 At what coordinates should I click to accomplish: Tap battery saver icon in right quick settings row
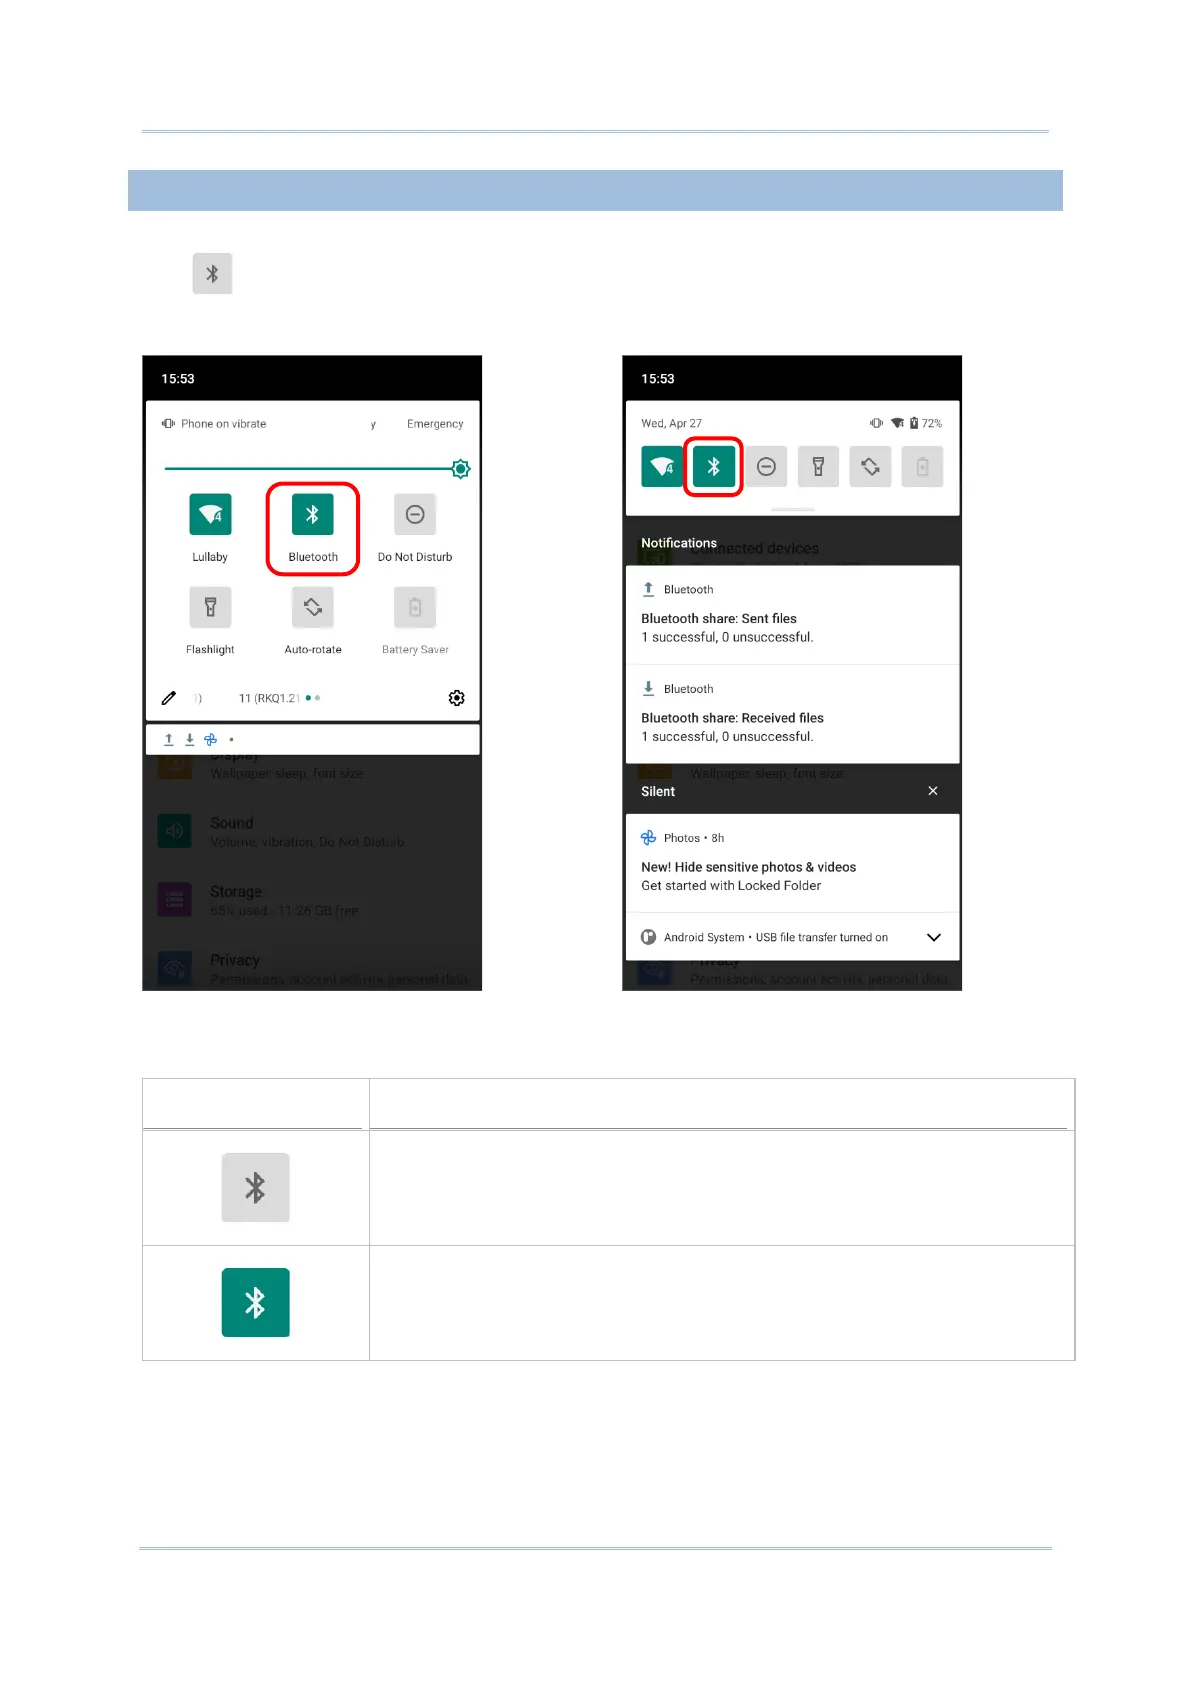(922, 466)
